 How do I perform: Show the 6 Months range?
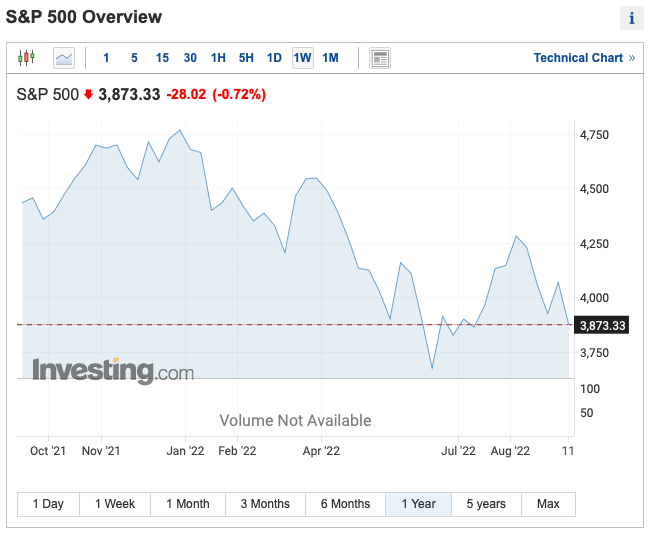point(345,504)
